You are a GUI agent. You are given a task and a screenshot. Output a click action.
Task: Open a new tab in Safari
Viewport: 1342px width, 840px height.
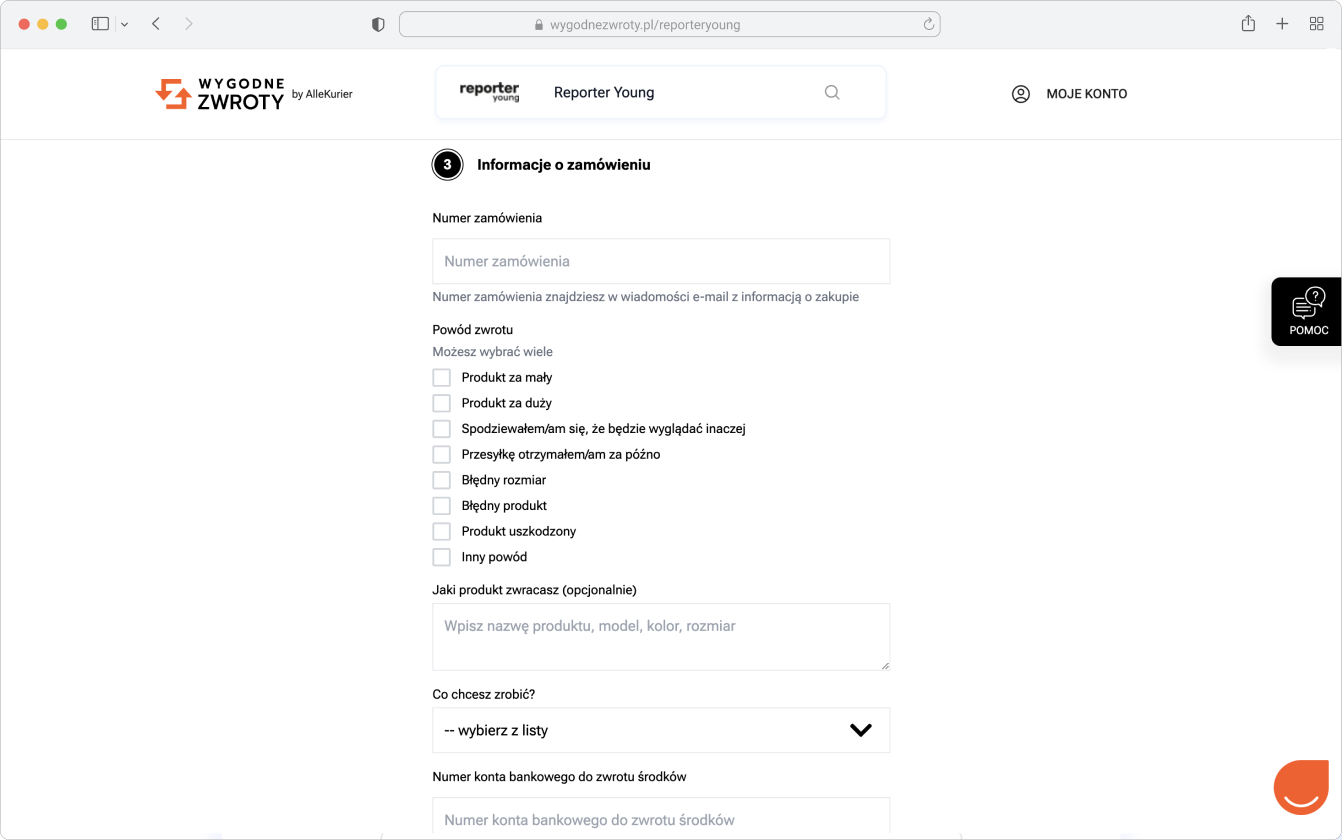tap(1282, 23)
